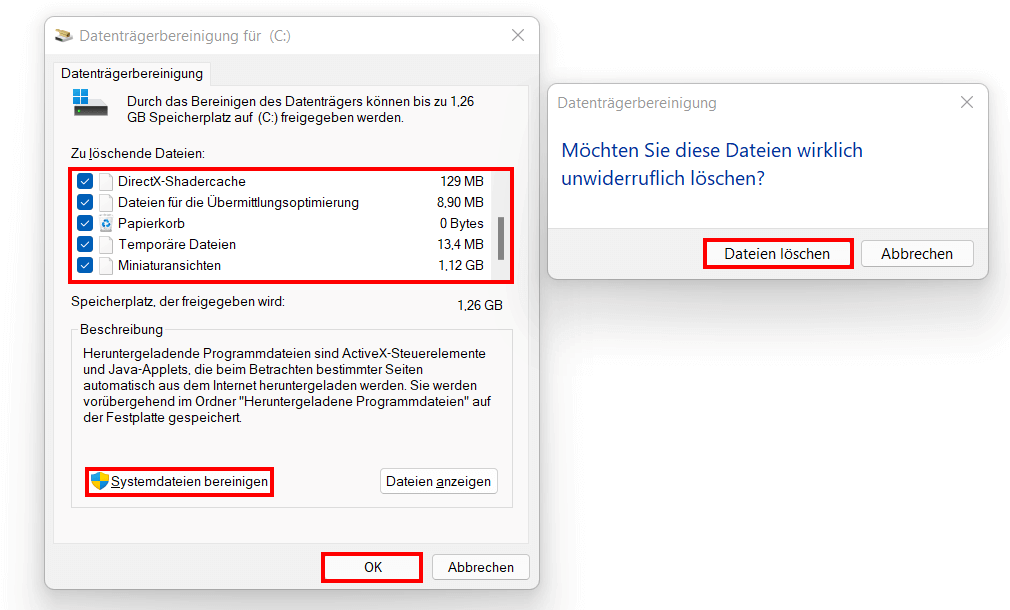Uncheck the Miniaturansichten checkbox
Viewport: 1010px width, 610px height.
pos(85,265)
